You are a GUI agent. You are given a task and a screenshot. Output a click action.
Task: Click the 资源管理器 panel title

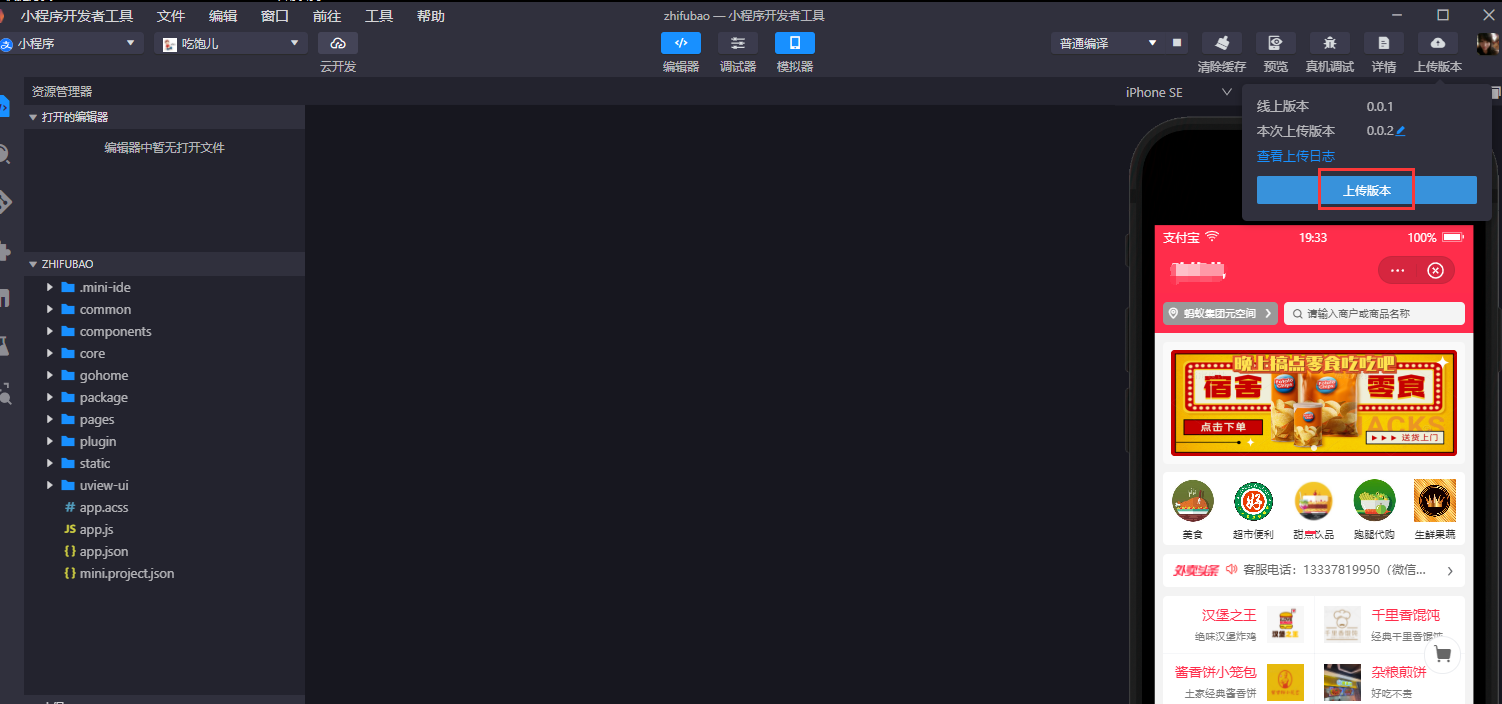click(x=62, y=91)
